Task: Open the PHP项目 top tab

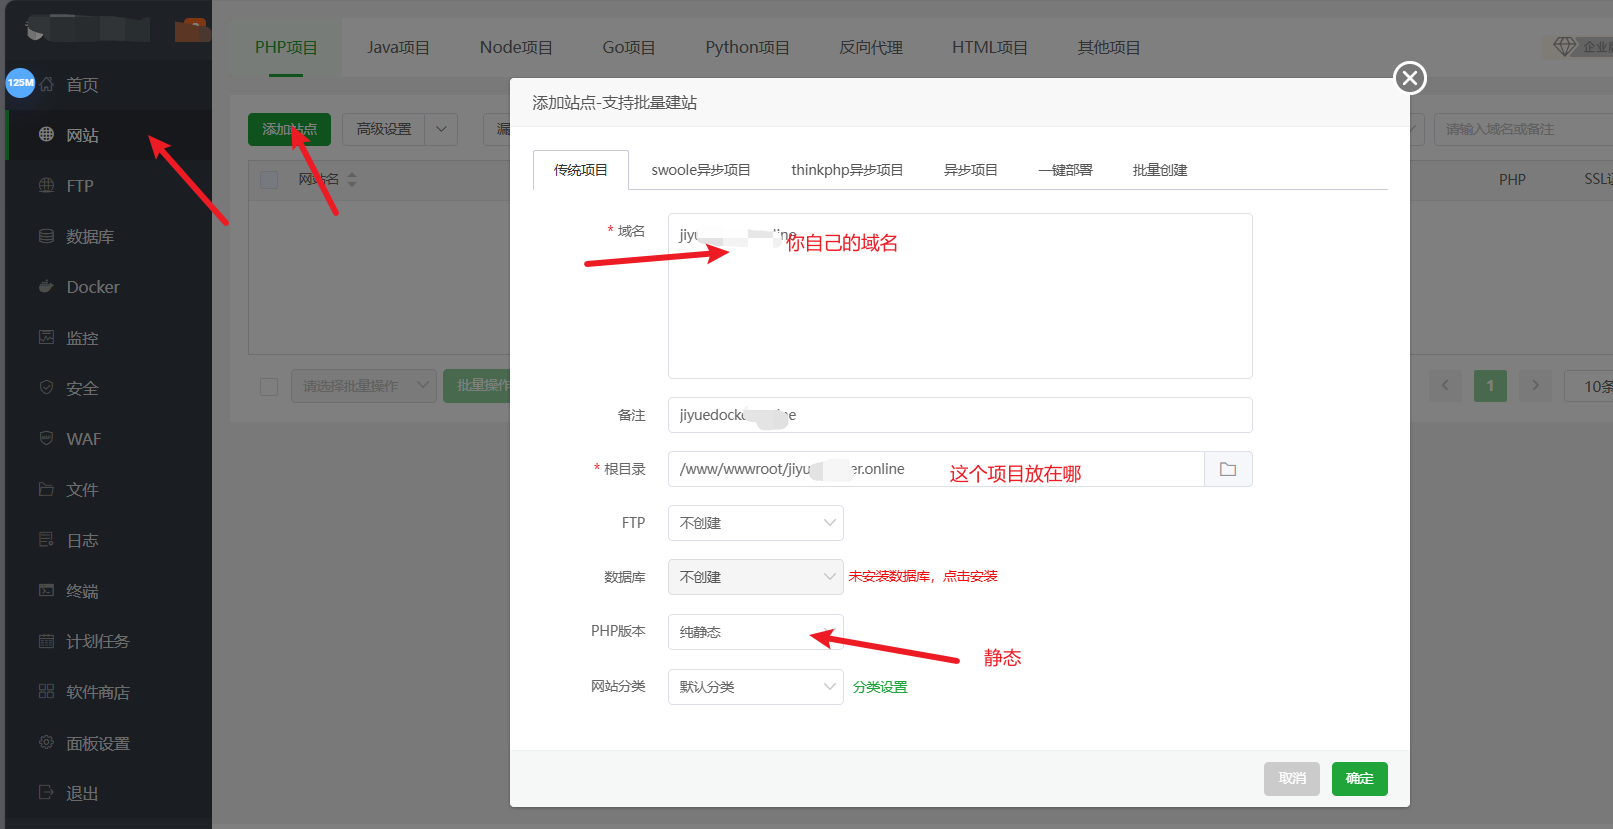Action: [x=286, y=47]
